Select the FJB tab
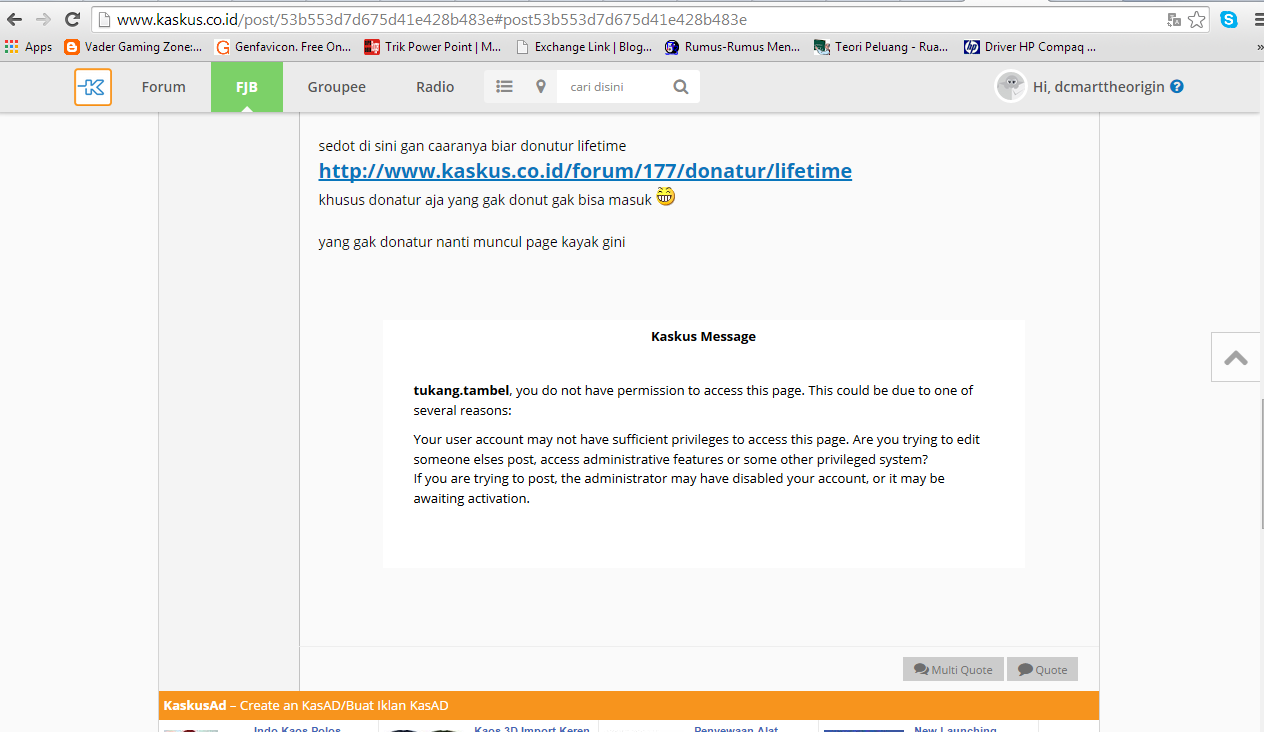 click(x=247, y=87)
